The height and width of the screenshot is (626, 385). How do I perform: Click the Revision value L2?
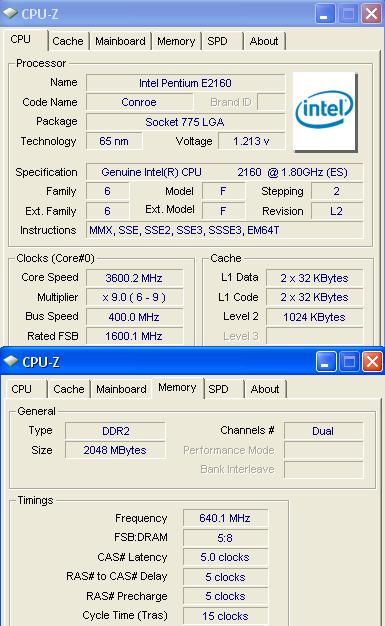click(x=337, y=211)
